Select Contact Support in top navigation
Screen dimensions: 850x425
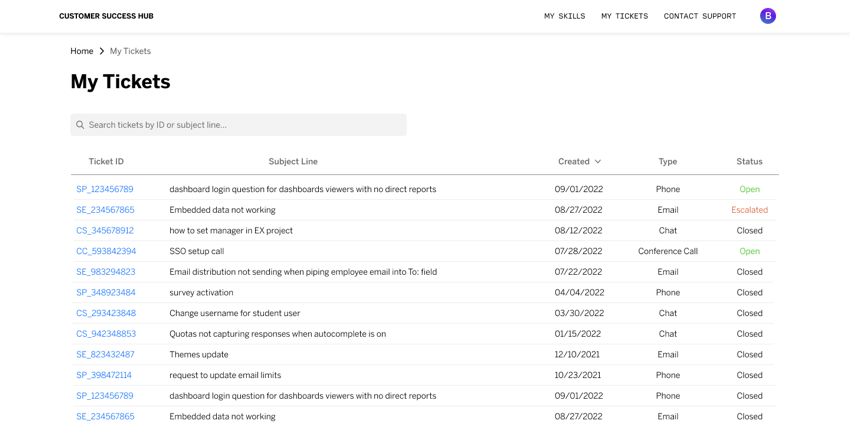click(700, 16)
